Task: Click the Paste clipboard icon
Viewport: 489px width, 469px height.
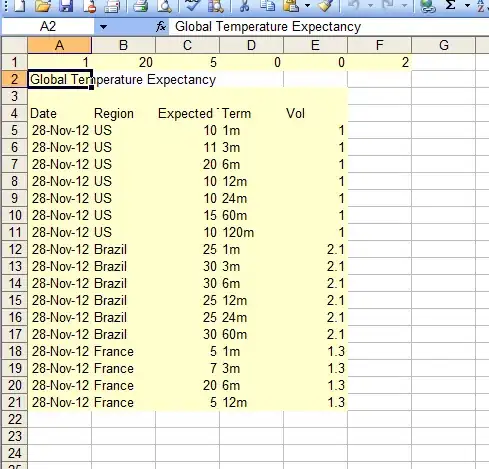Action: [291, 5]
